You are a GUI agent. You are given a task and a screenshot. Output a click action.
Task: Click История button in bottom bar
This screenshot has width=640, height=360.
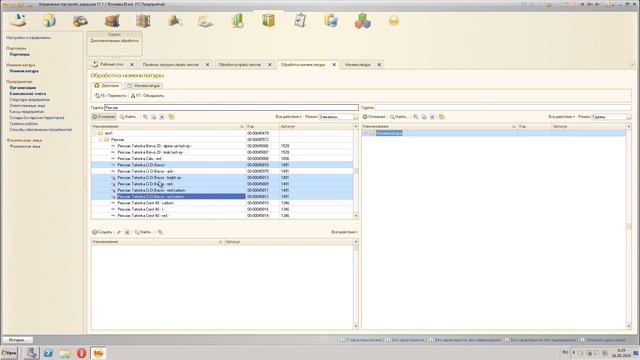[17, 340]
